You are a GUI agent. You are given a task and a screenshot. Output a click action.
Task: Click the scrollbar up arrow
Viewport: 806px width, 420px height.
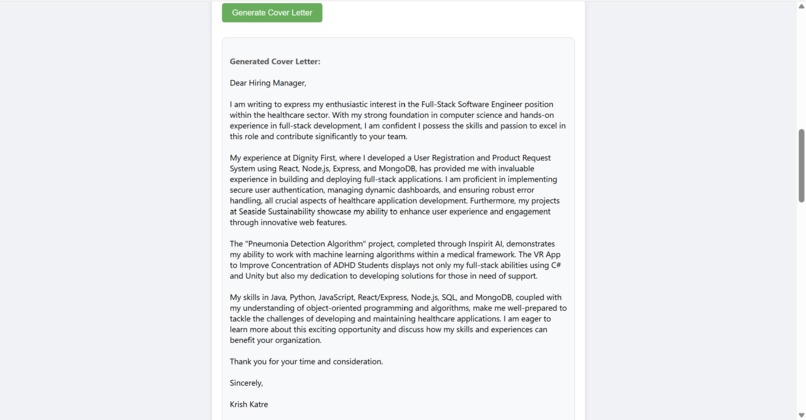(801, 6)
